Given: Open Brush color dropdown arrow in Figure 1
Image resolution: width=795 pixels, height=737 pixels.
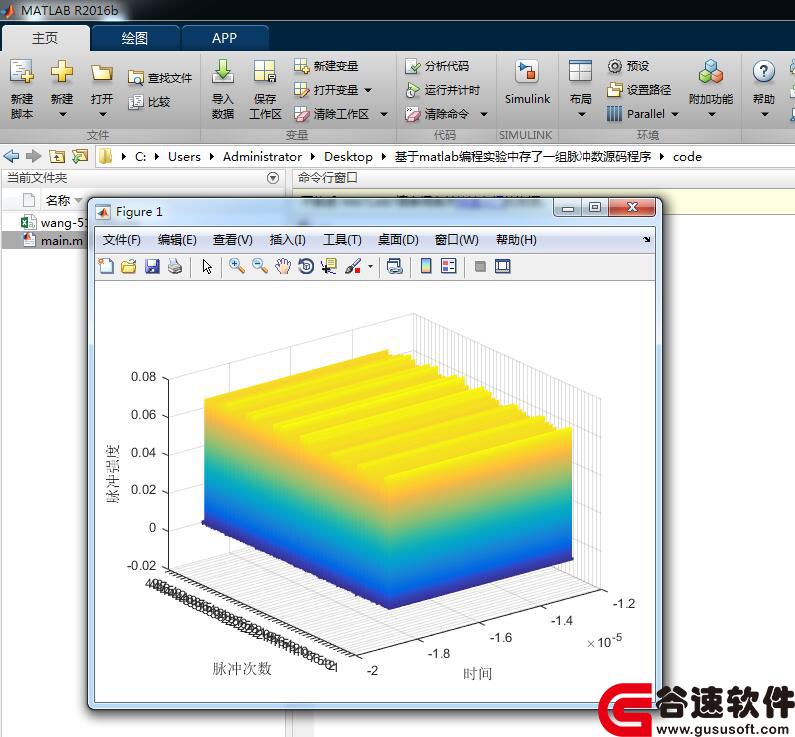Looking at the screenshot, I should point(371,266).
